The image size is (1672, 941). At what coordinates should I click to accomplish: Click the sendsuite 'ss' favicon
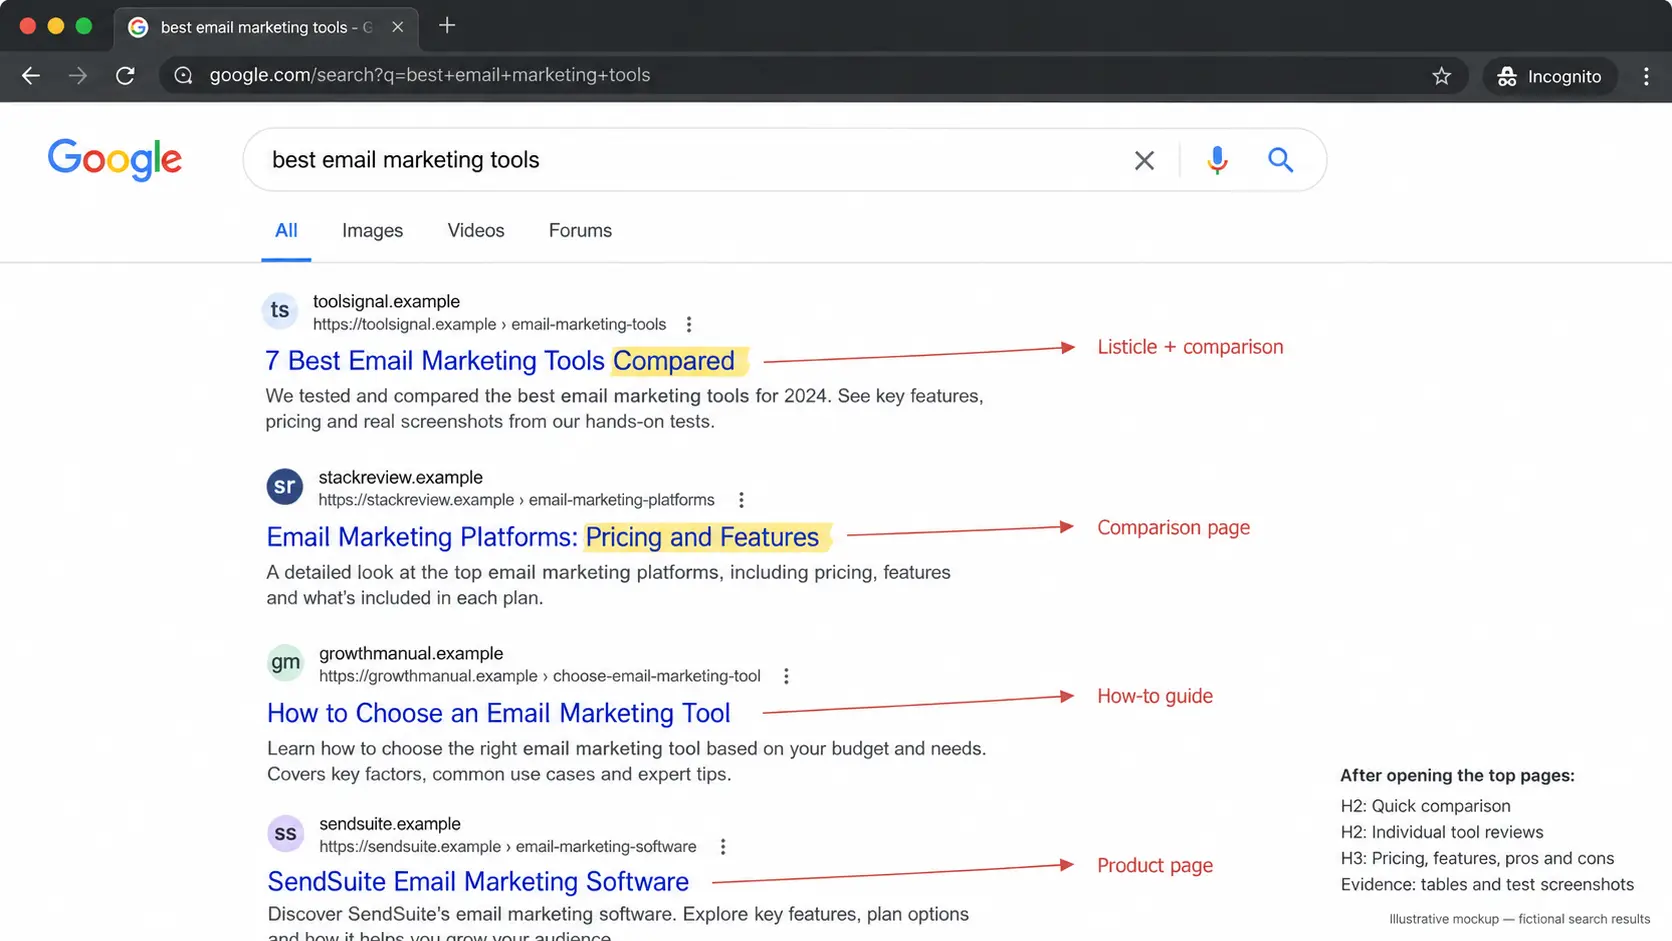(x=285, y=833)
